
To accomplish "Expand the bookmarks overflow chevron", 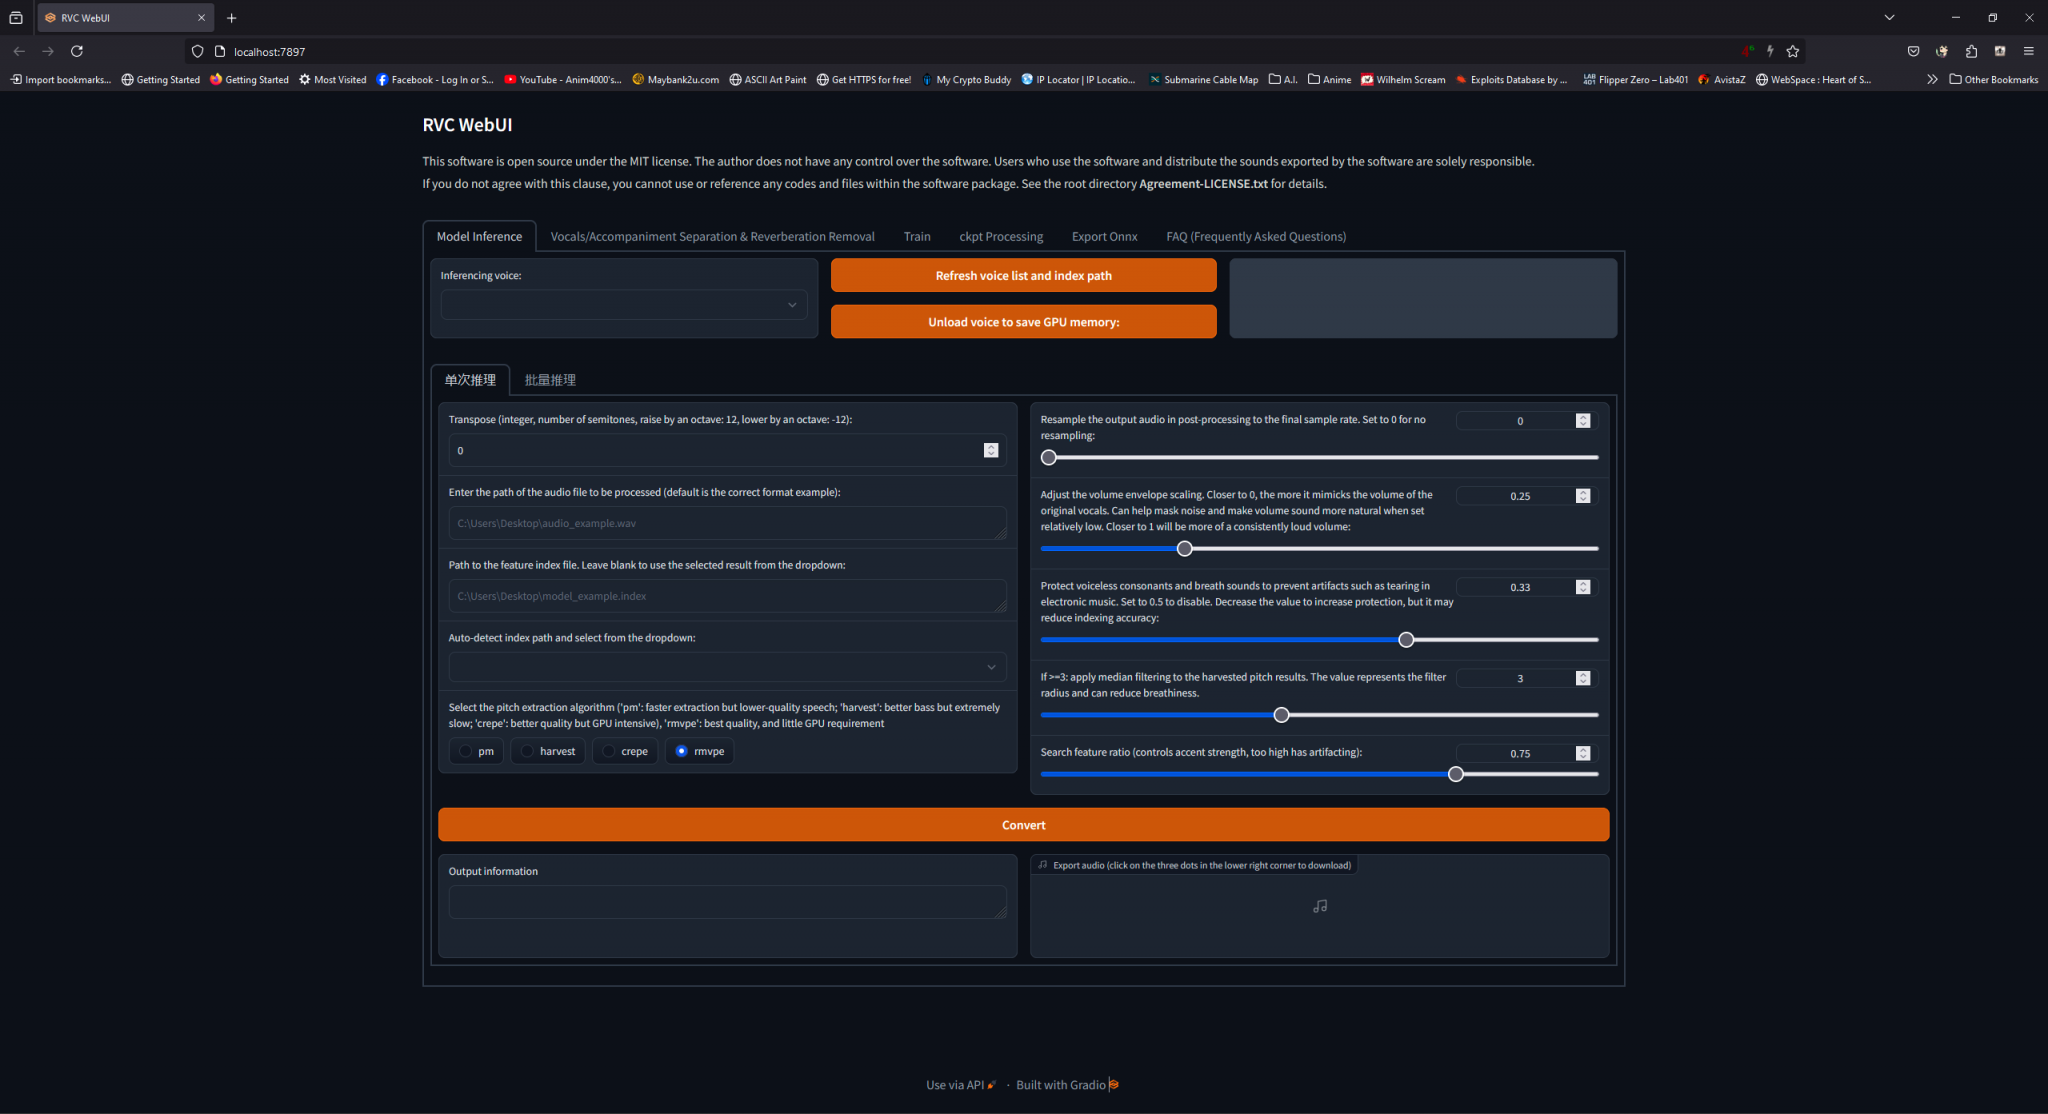I will click(1932, 79).
